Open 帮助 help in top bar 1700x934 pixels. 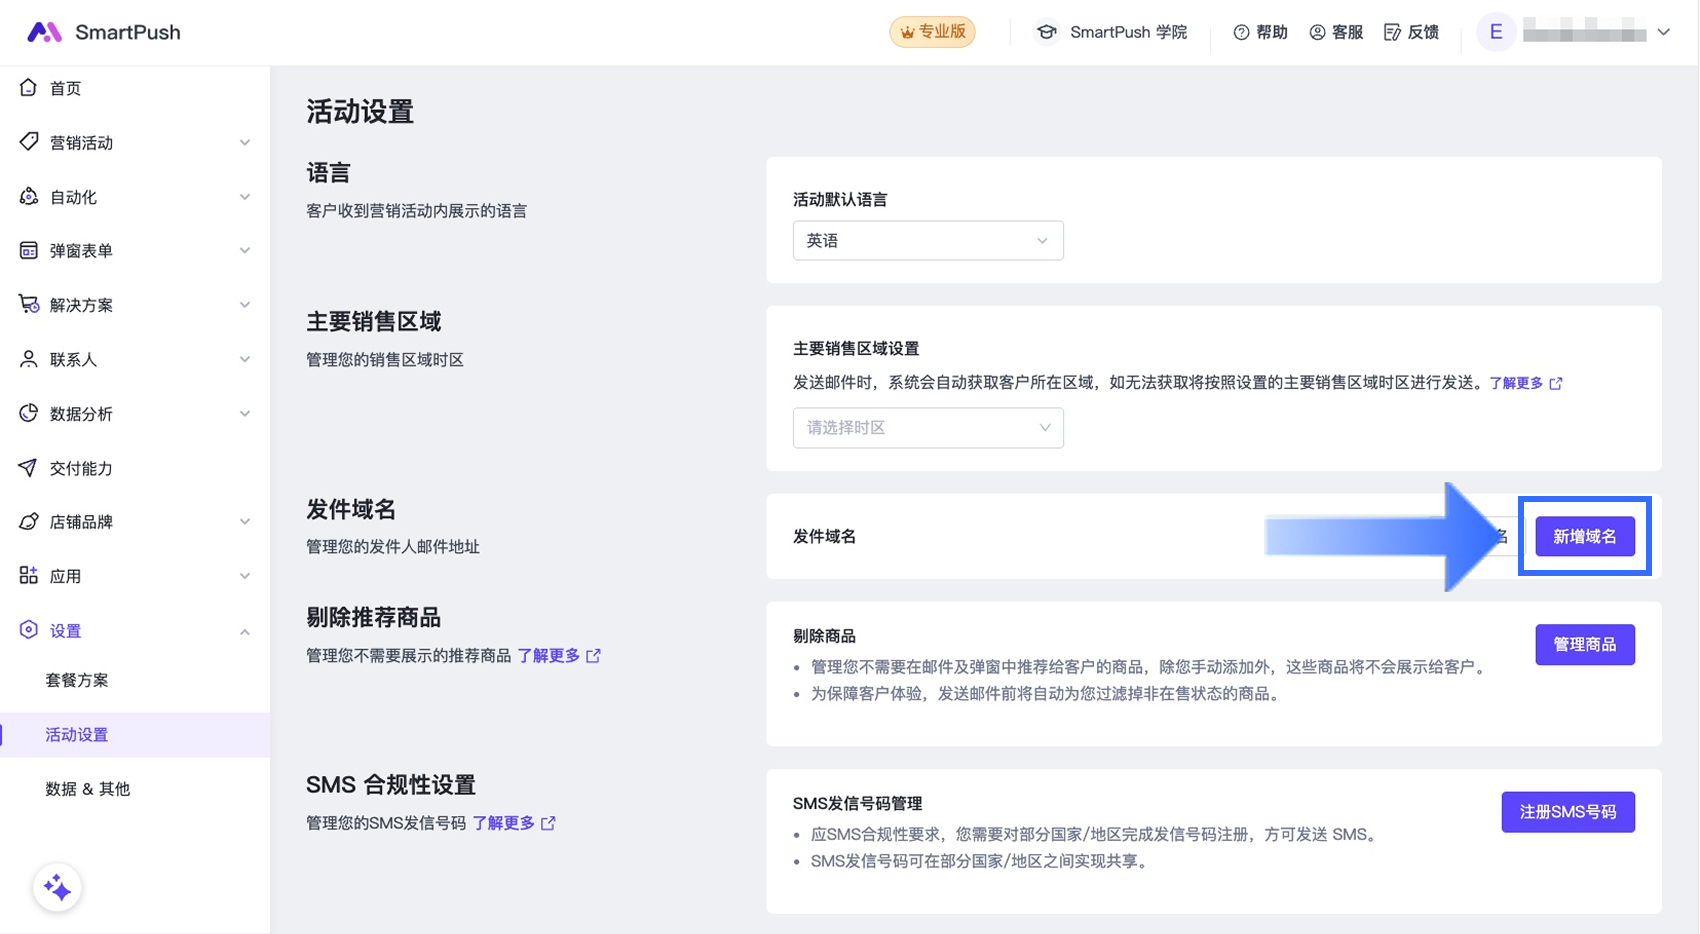(1260, 32)
